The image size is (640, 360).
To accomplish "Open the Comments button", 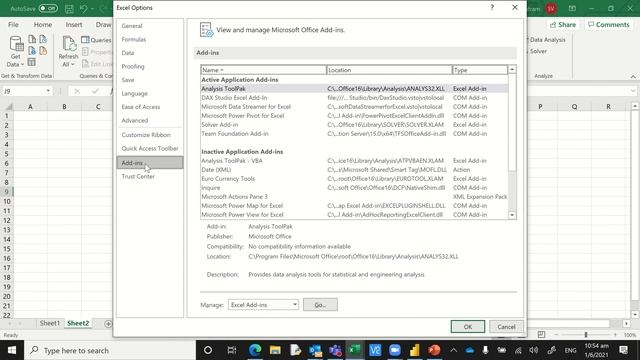I will click(x=609, y=25).
